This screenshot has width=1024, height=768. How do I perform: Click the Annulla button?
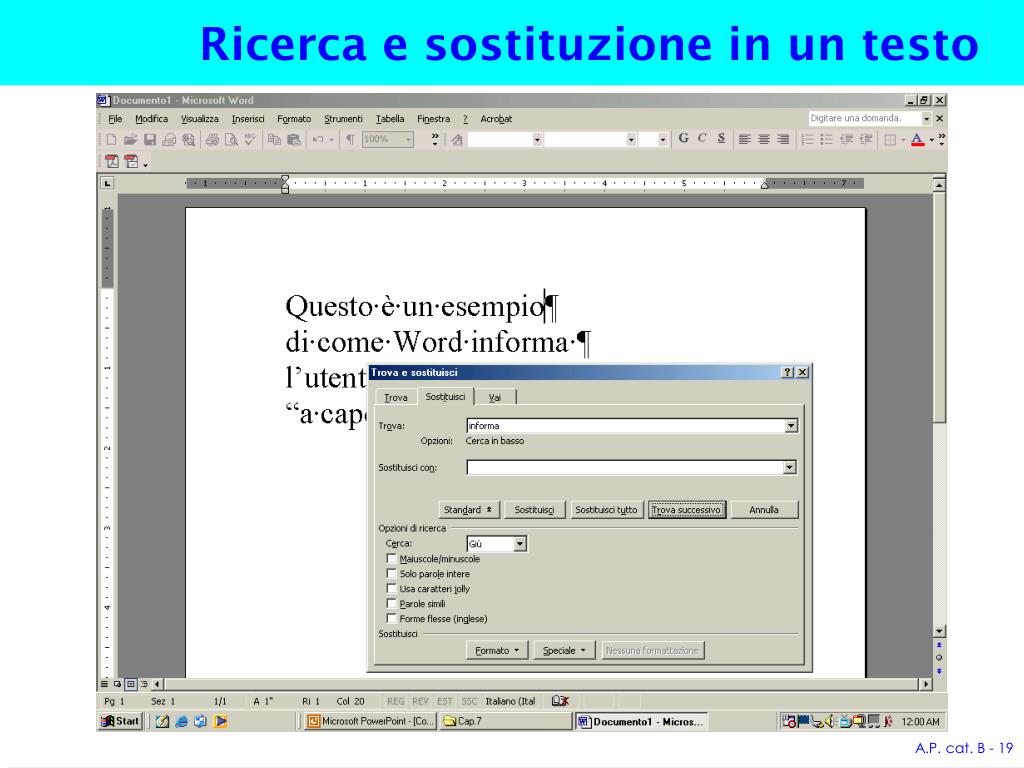pyautogui.click(x=764, y=510)
